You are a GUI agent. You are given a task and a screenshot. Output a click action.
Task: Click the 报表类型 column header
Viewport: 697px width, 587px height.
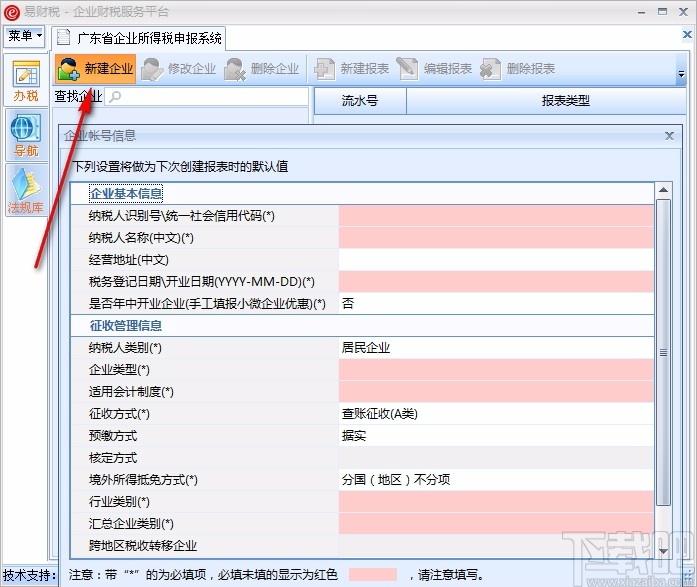coord(565,101)
